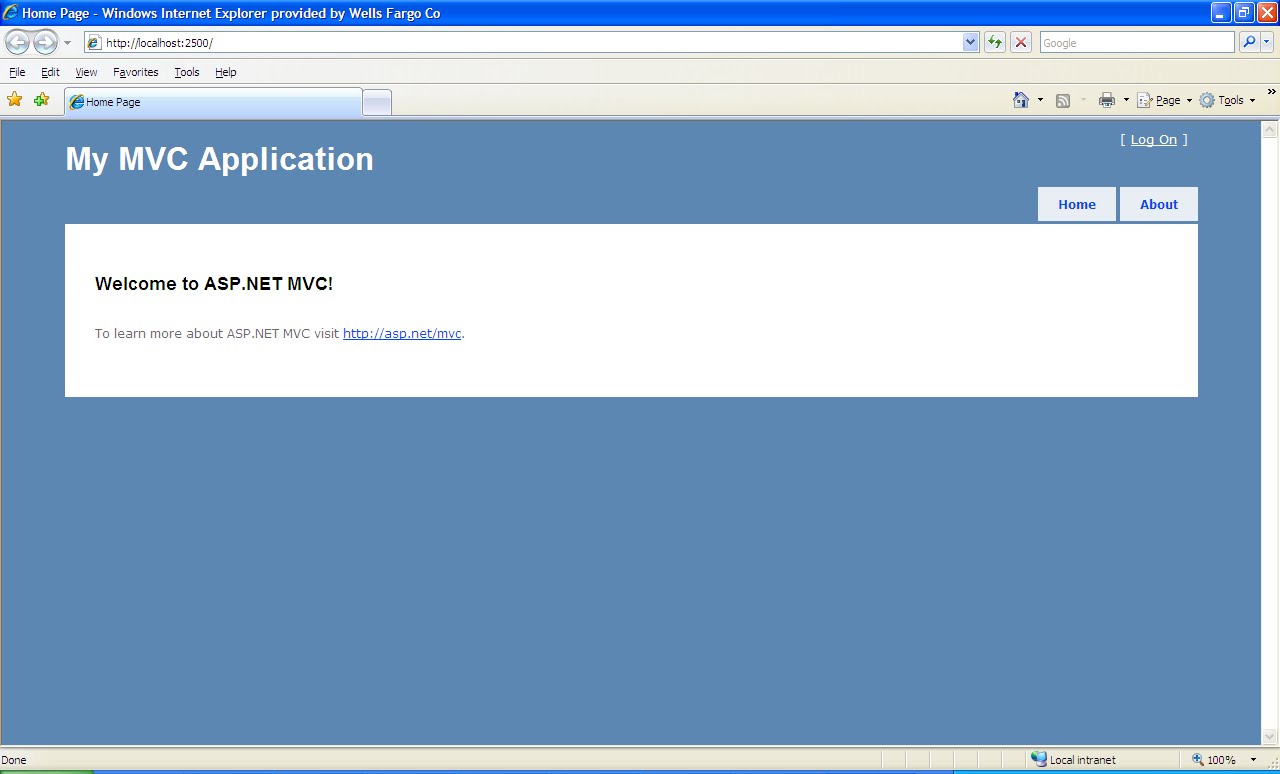Open the Favorites menu
The width and height of the screenshot is (1280, 774).
tap(135, 72)
